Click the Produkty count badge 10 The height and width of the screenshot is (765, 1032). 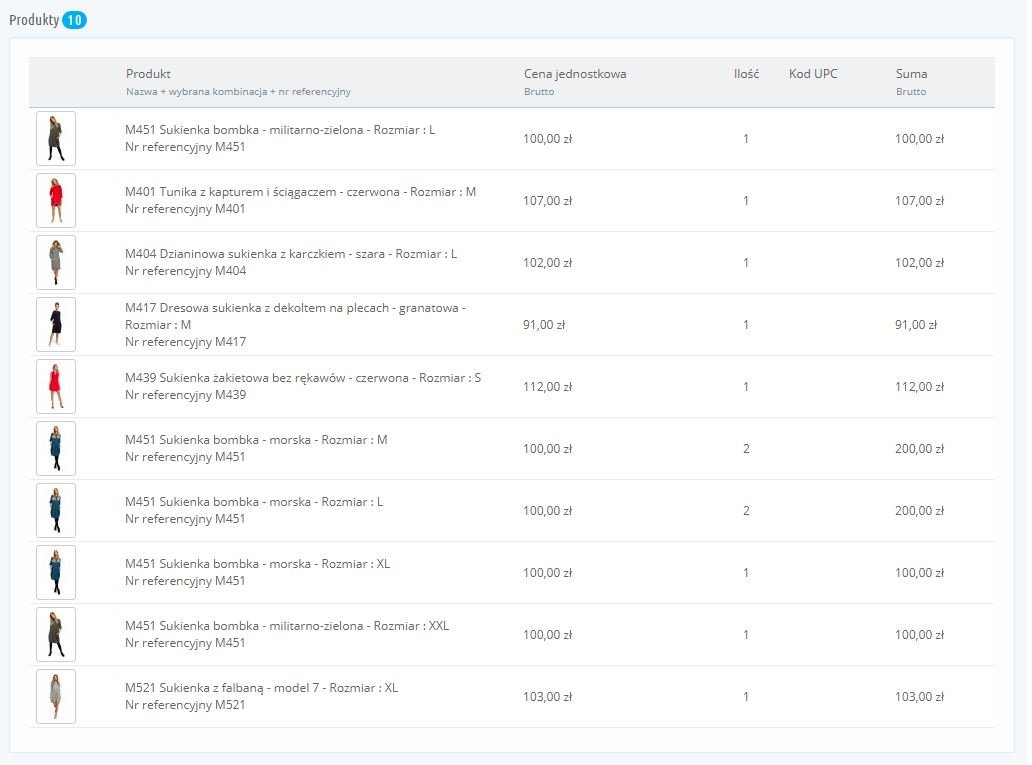point(74,20)
